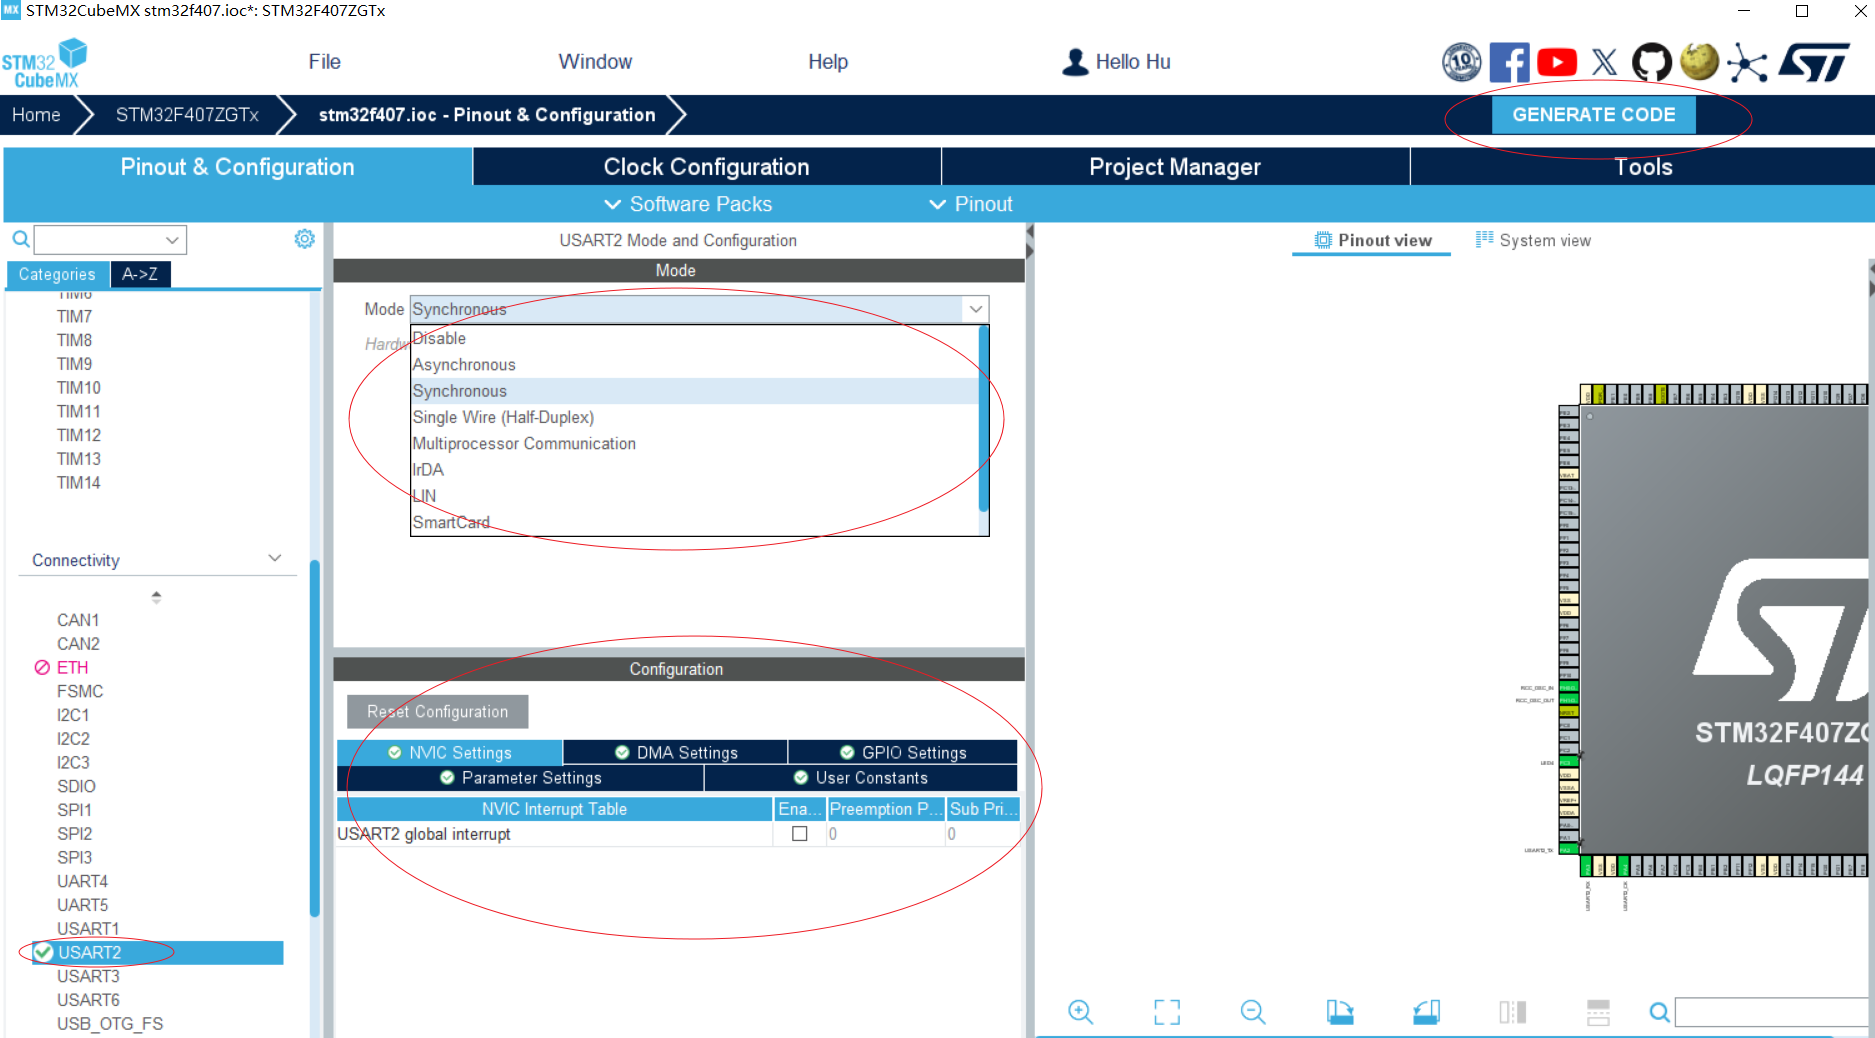Zoom out on the pinout view
This screenshot has height=1038, width=1875.
(1252, 1012)
